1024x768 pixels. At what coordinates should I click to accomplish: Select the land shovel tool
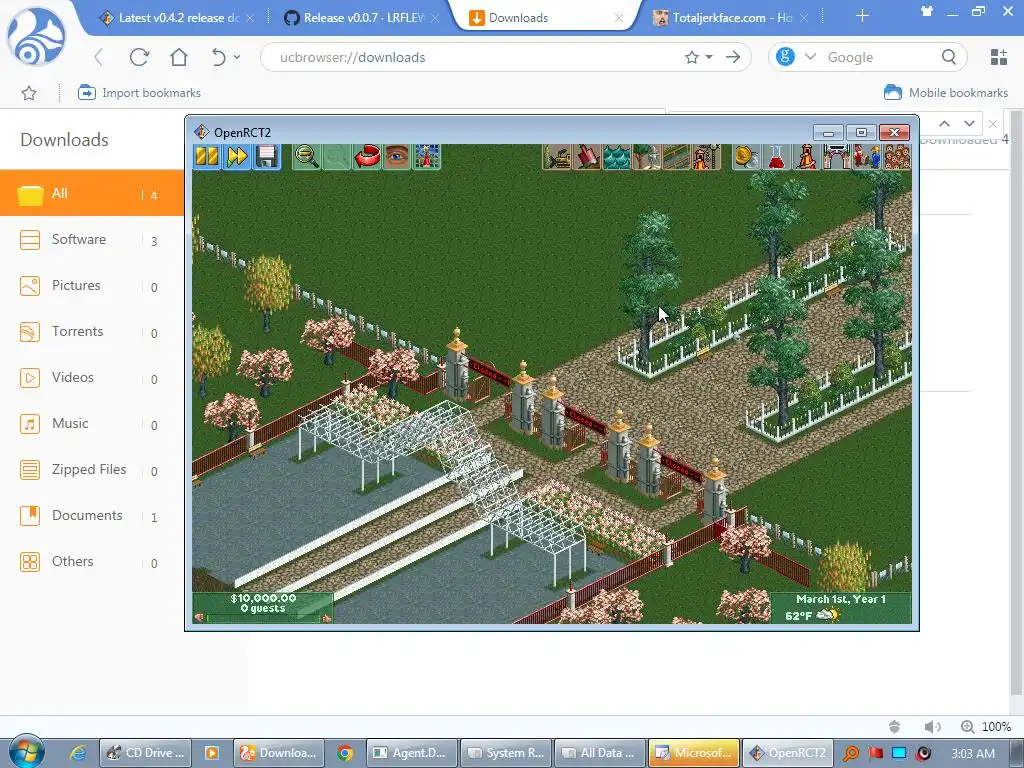(587, 157)
